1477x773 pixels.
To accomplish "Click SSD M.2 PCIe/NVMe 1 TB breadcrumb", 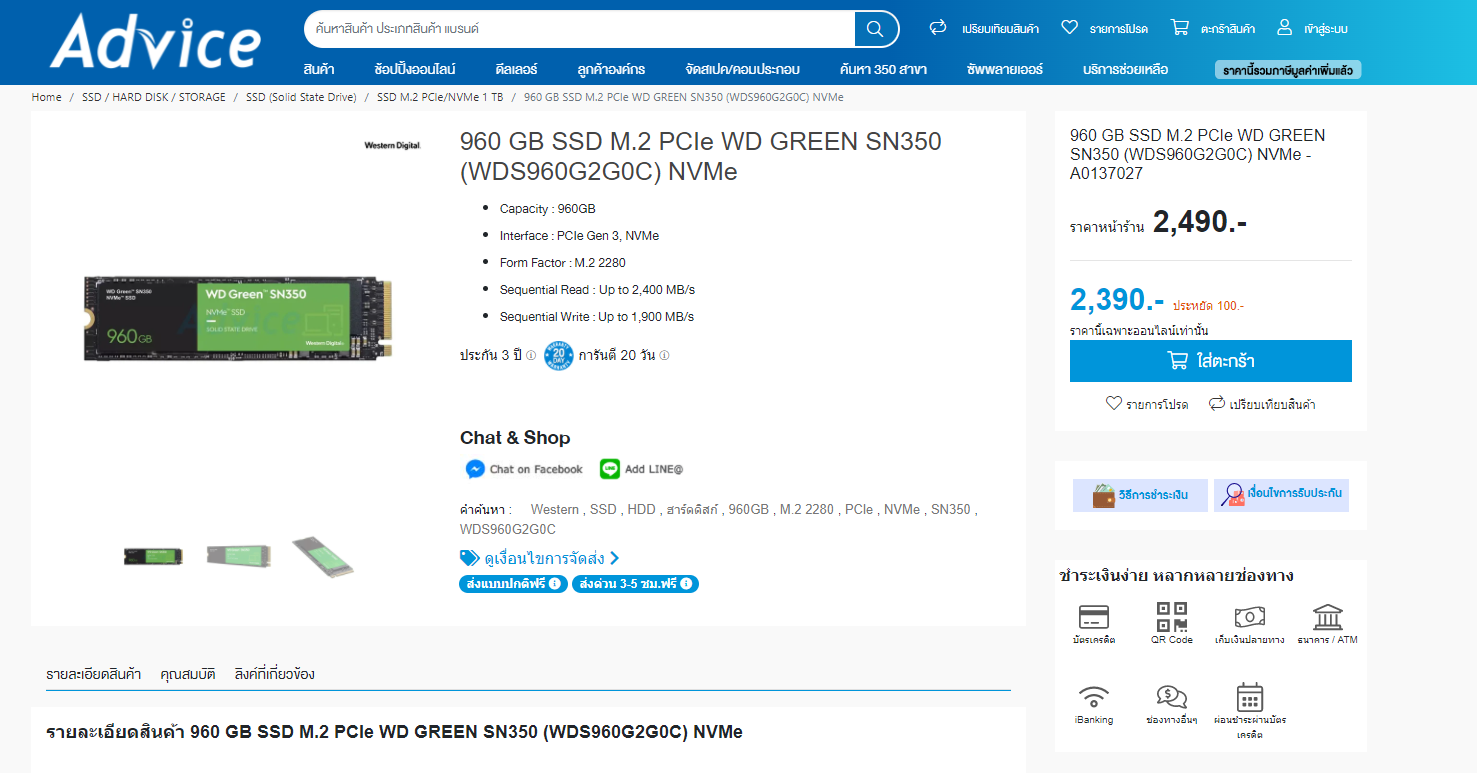I will coord(440,97).
